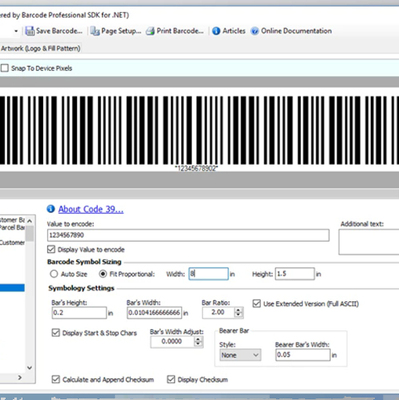Click the Page Setup... label
This screenshot has height=400, width=399.
[x=121, y=31]
